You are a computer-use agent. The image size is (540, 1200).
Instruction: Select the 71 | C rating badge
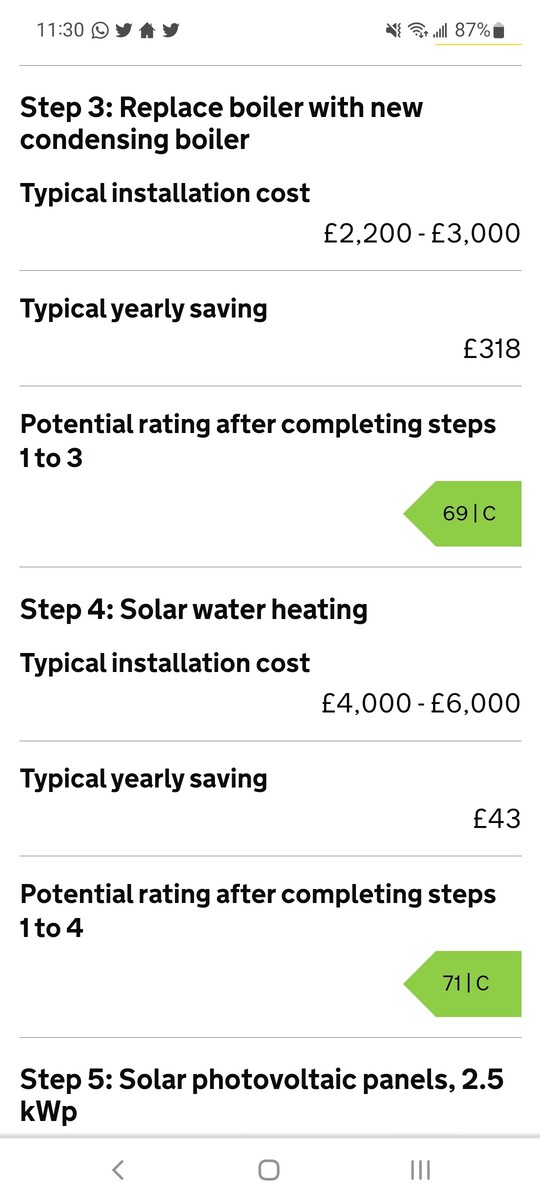pyautogui.click(x=463, y=984)
